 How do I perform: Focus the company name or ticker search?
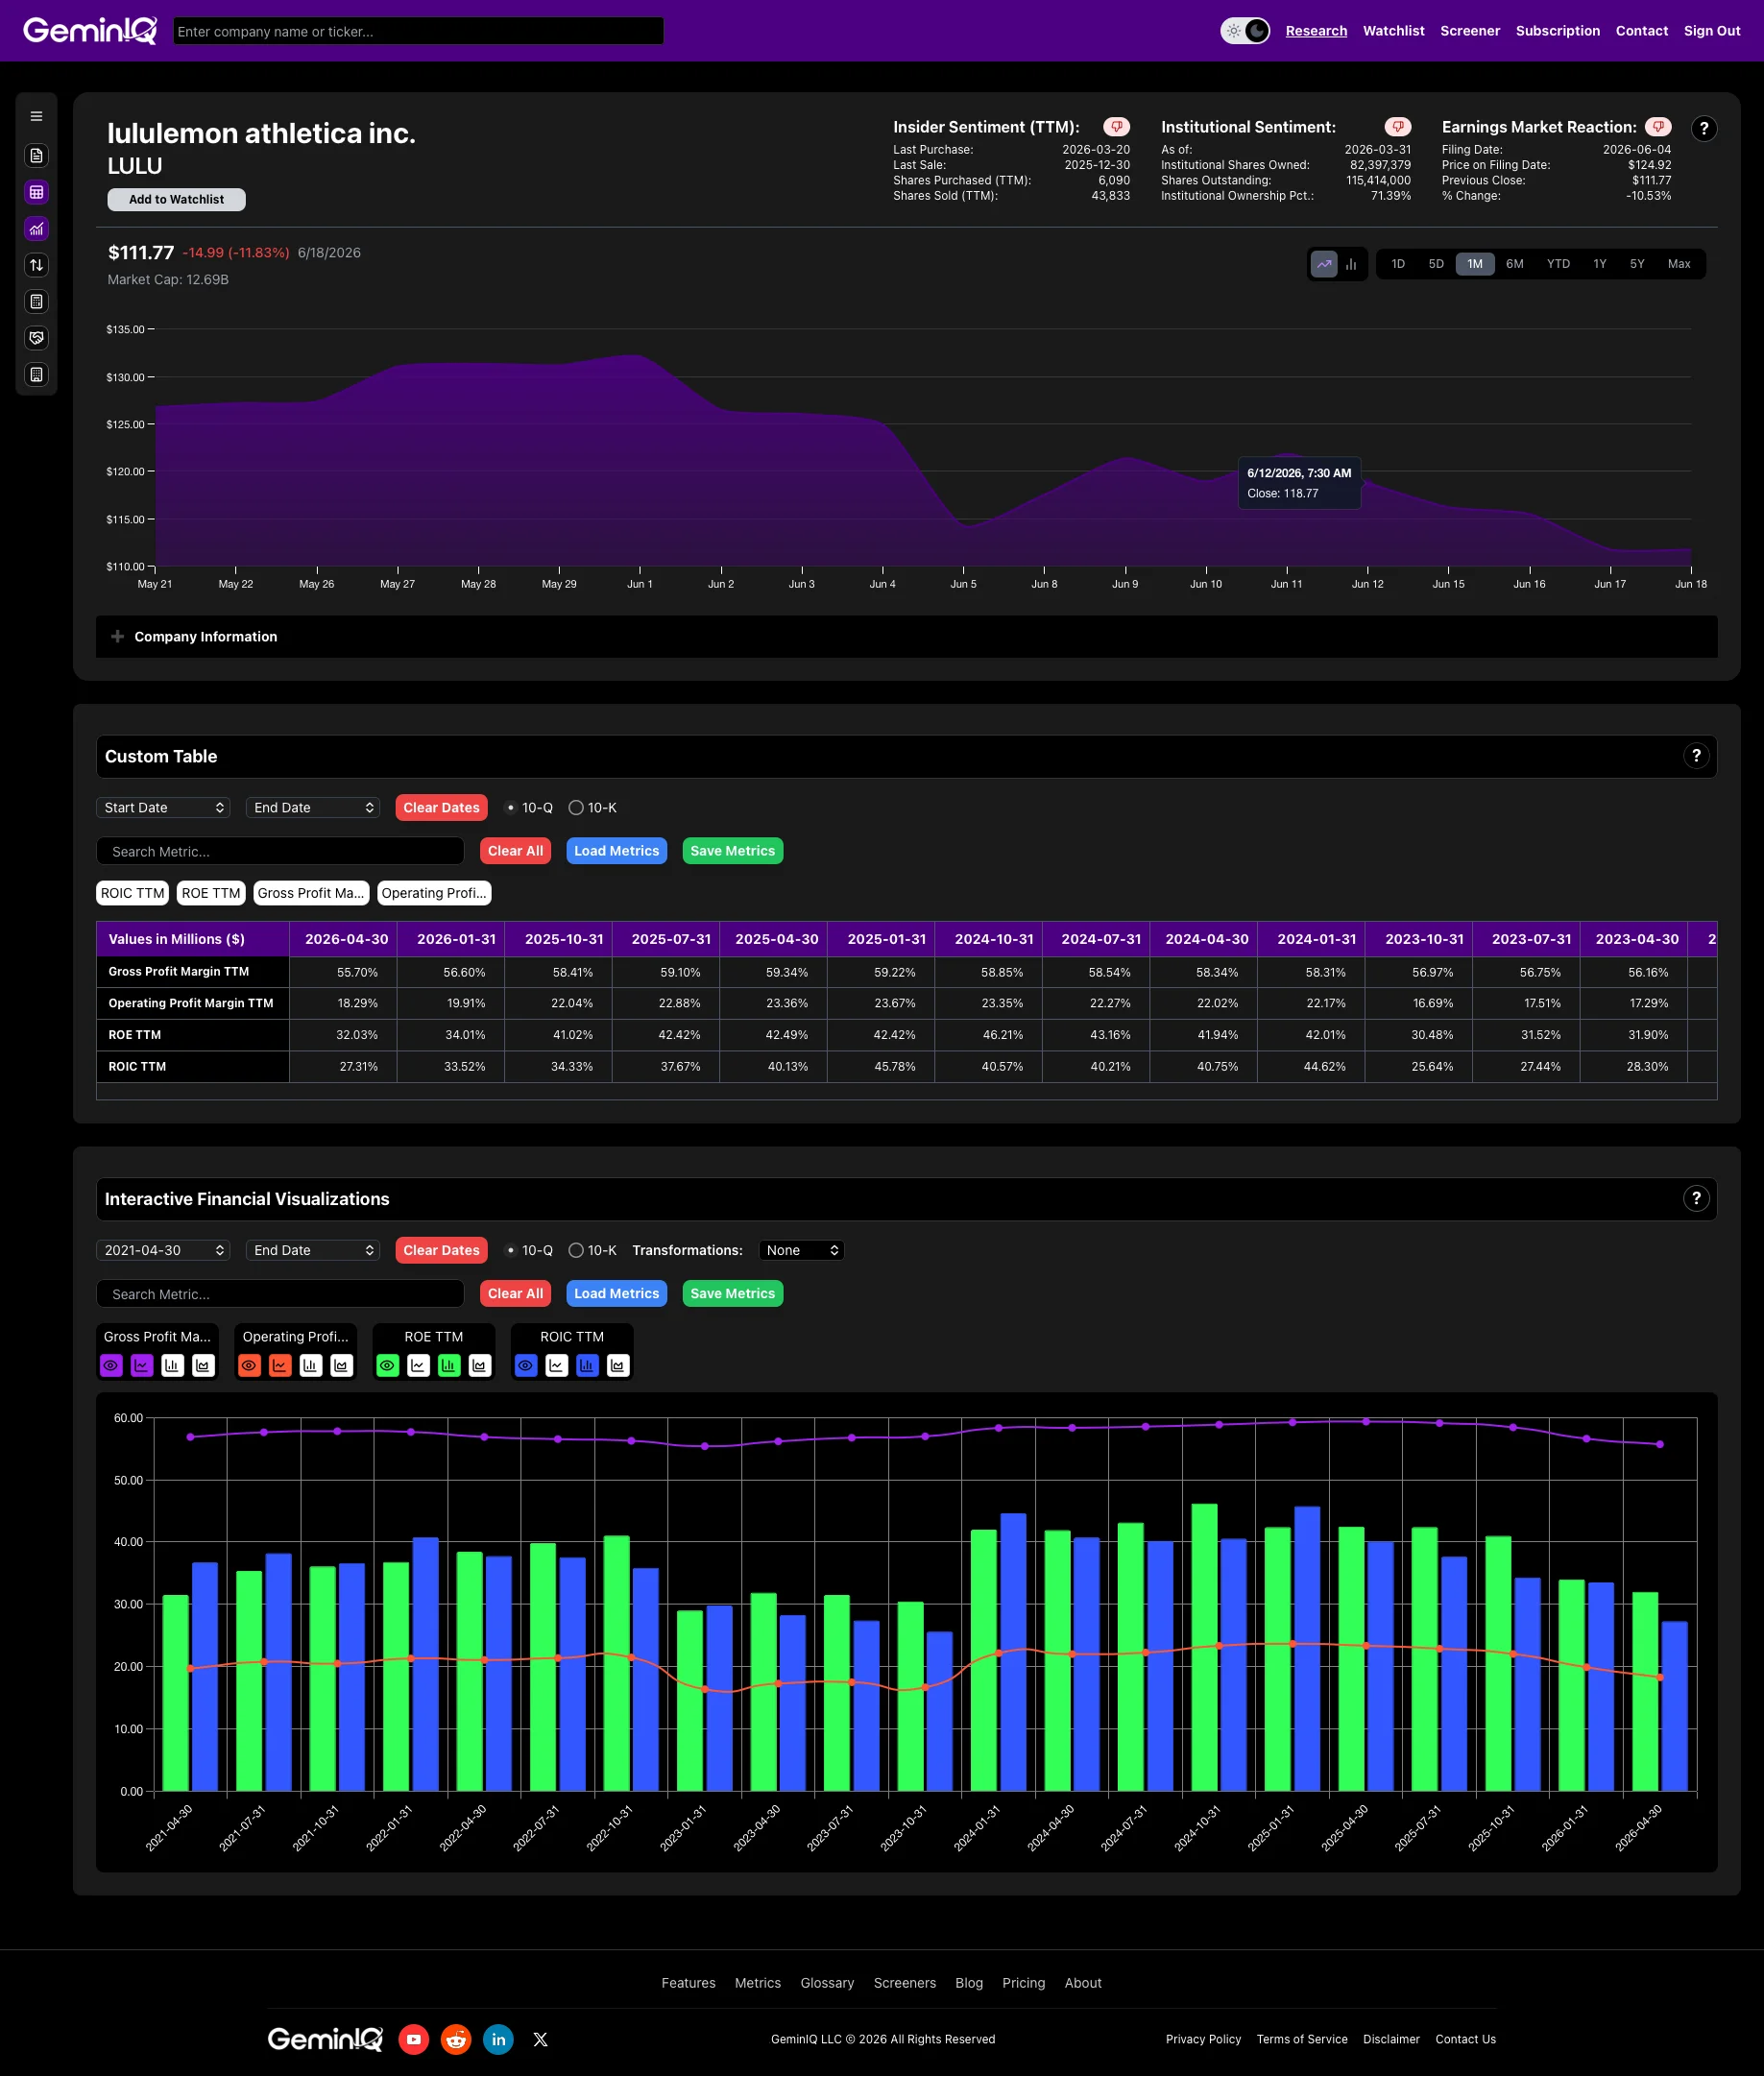(418, 31)
